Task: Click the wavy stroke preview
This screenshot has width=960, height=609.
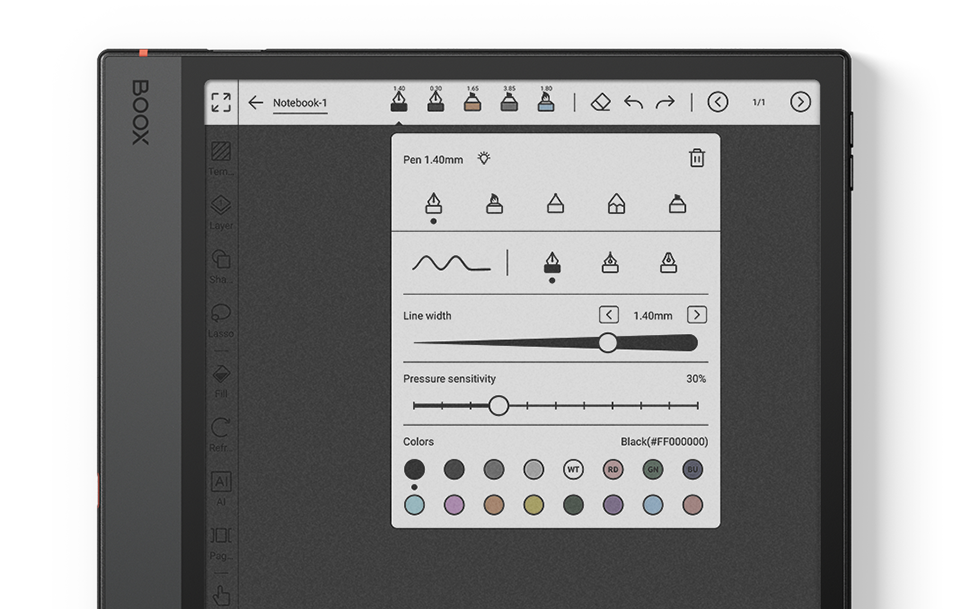Action: 451,263
